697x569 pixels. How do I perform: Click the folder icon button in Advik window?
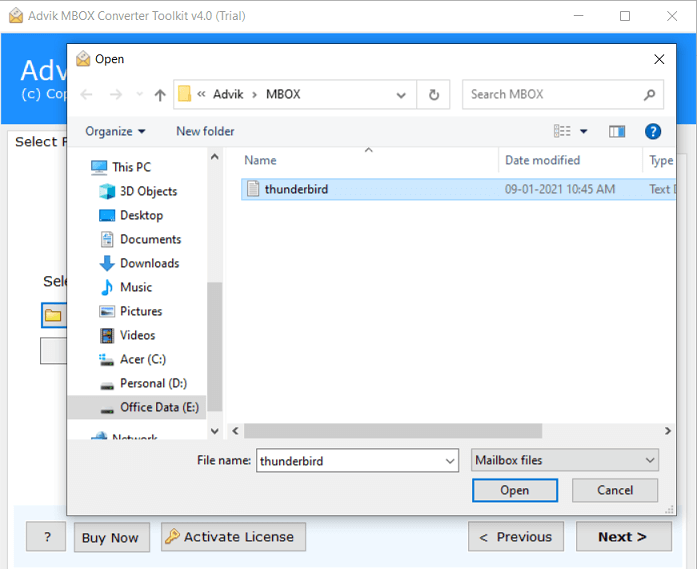click(53, 315)
